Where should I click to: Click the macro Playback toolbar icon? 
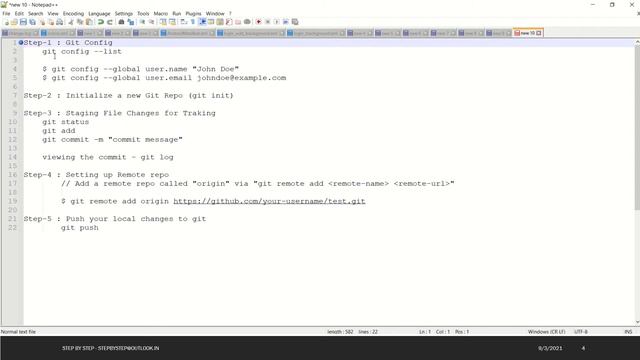(276, 22)
